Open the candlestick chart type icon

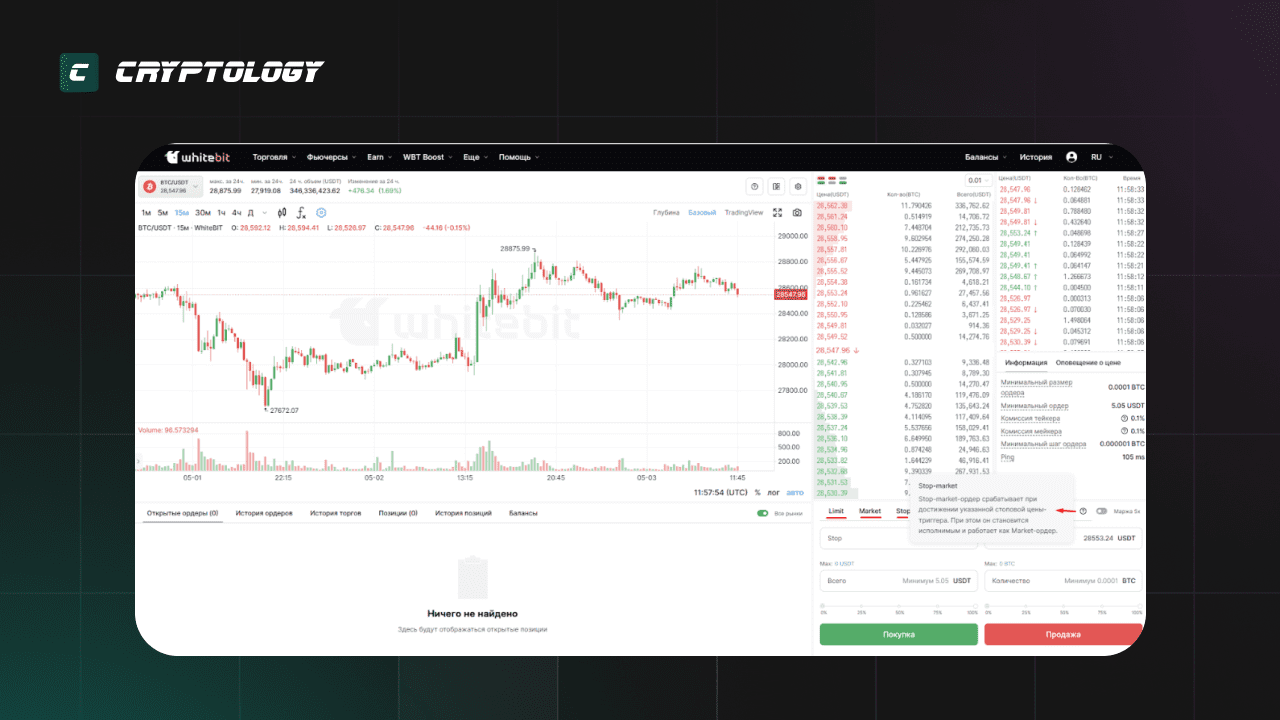(x=283, y=212)
